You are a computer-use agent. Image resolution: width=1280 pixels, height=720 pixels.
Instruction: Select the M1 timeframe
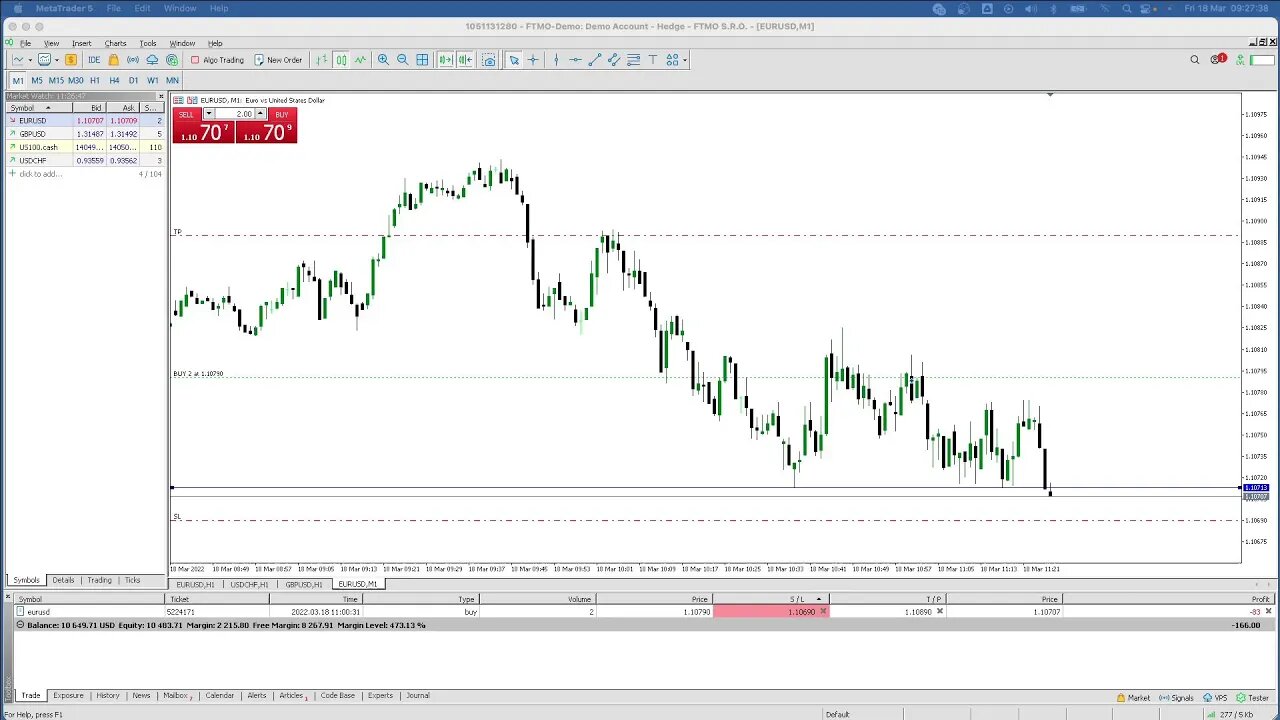pos(18,80)
